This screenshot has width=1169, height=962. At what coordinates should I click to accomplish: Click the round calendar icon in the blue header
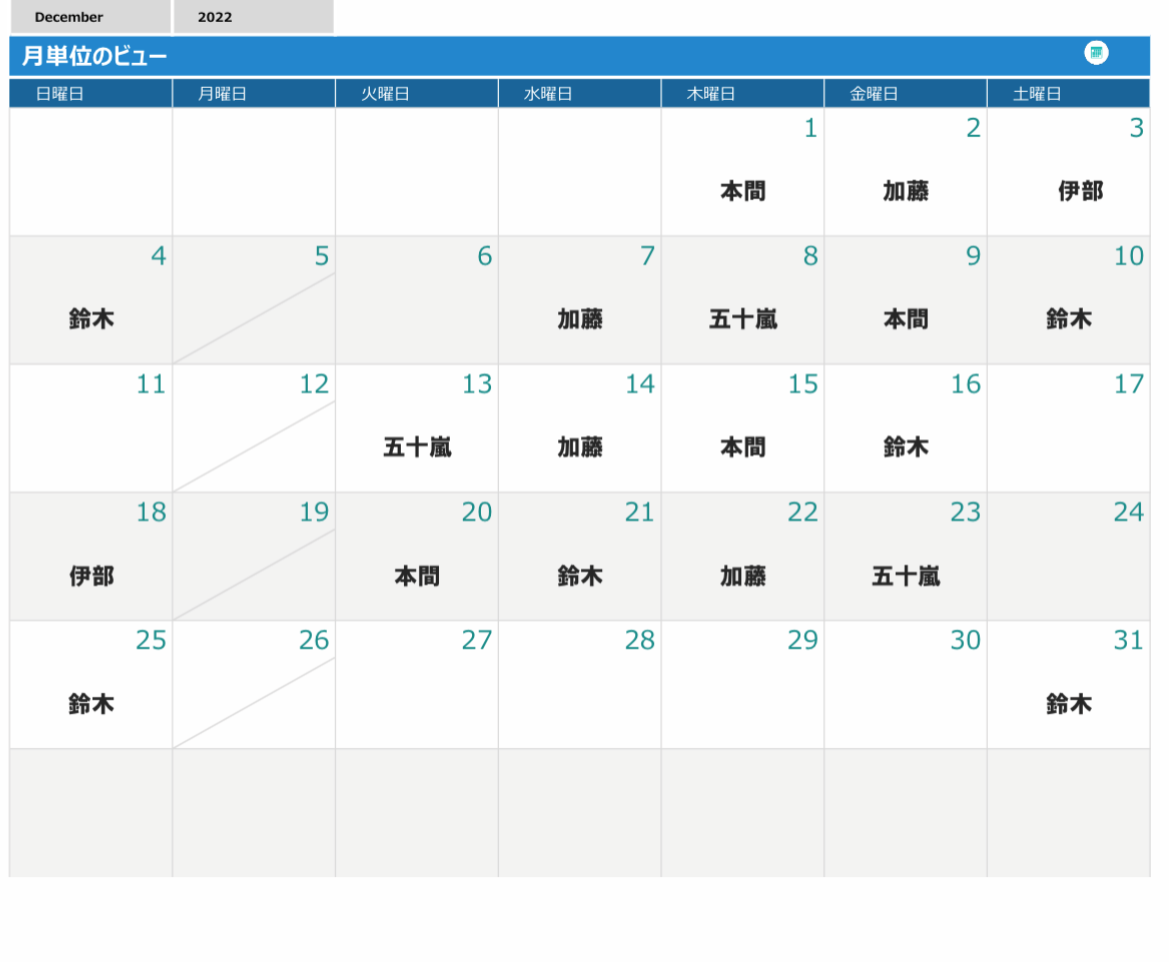click(1096, 53)
